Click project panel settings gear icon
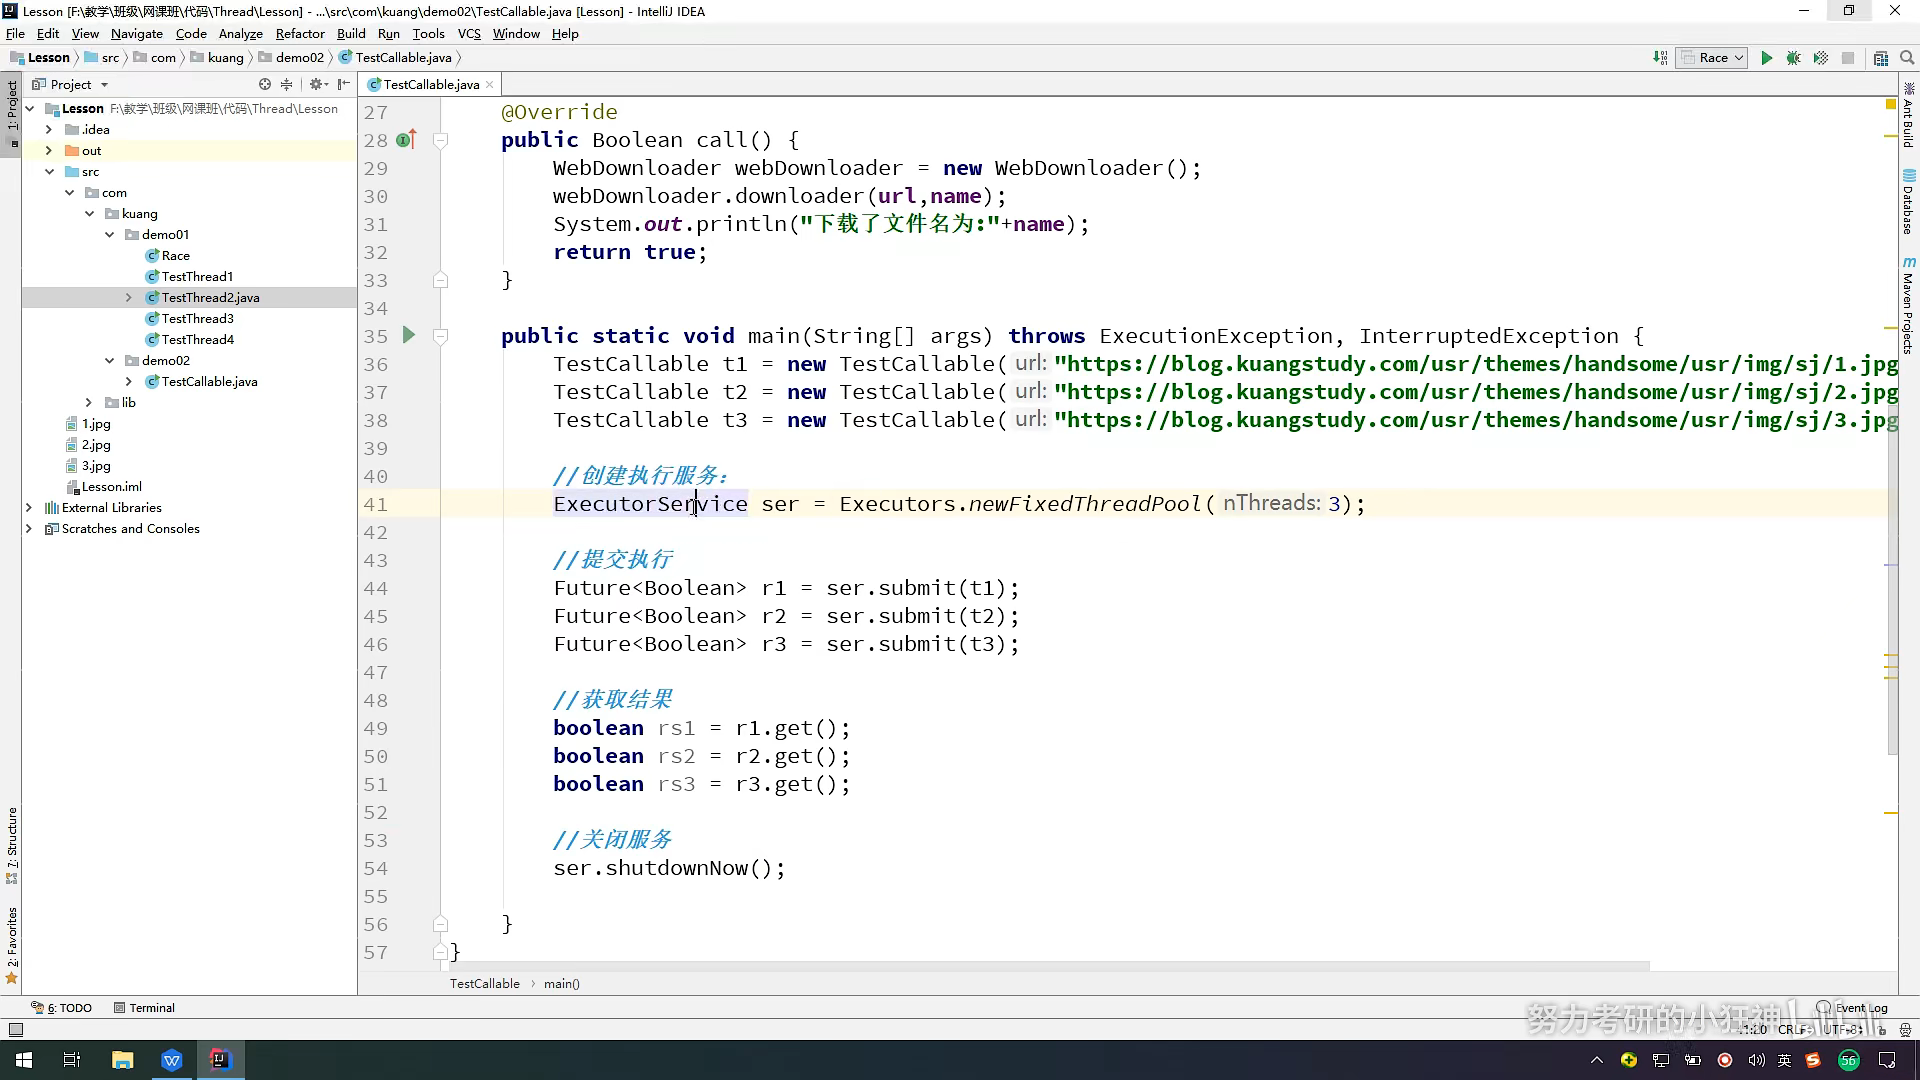This screenshot has width=1920, height=1080. (x=316, y=85)
